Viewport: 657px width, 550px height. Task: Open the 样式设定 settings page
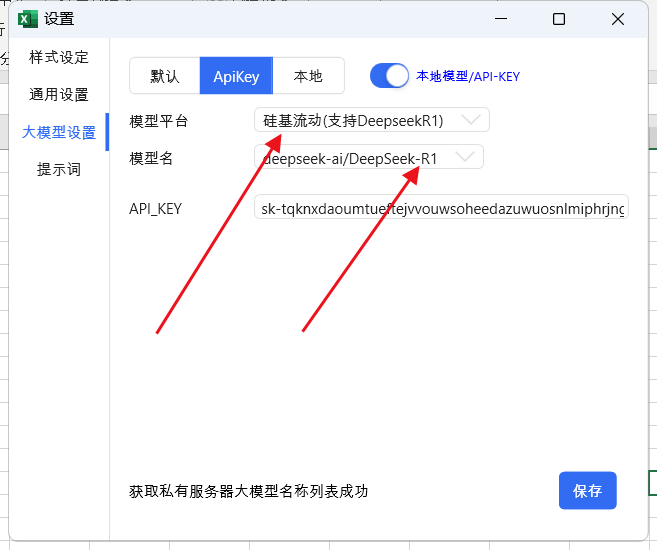click(59, 57)
